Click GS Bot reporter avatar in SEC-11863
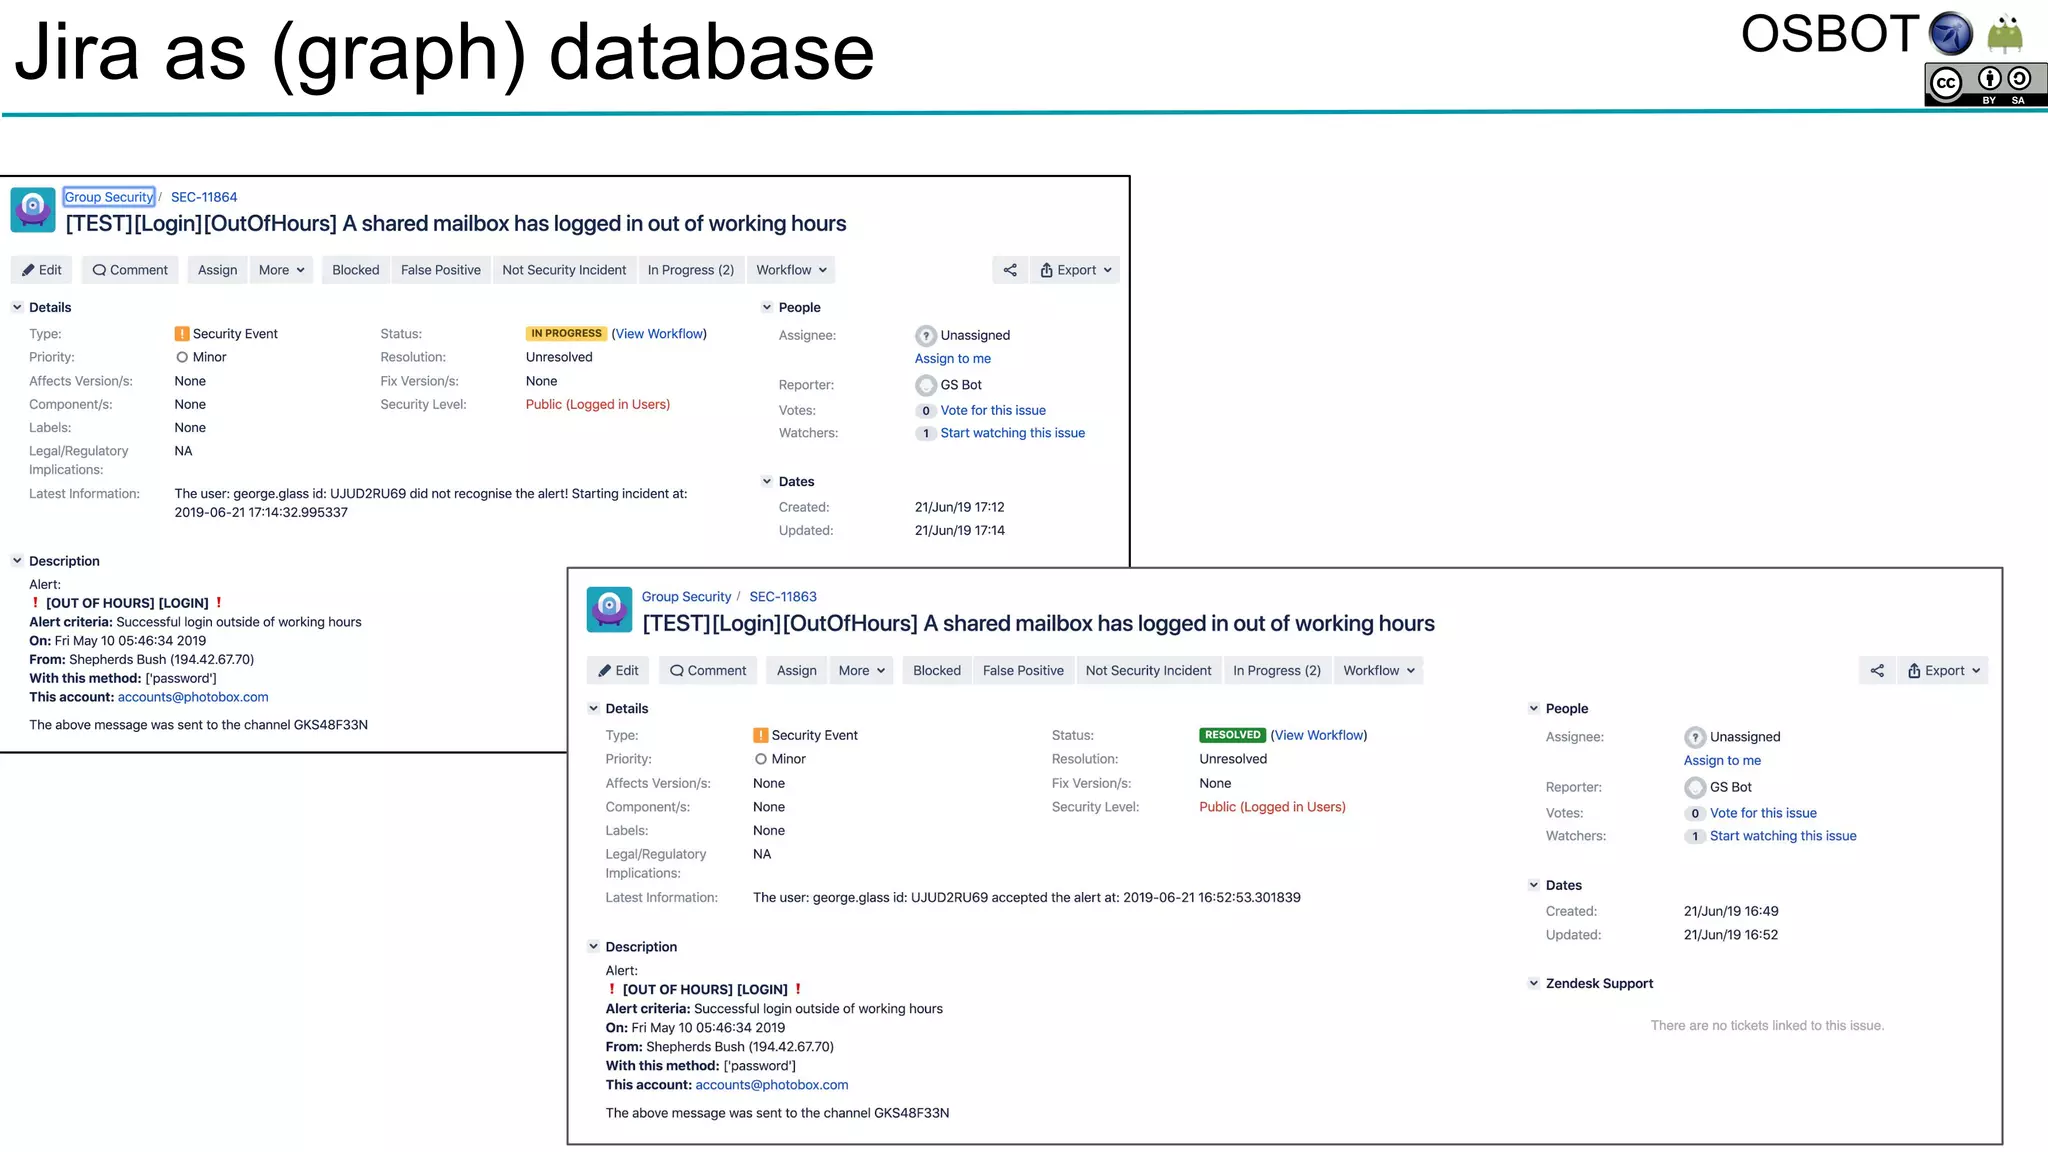The width and height of the screenshot is (2048, 1152). pyautogui.click(x=1695, y=787)
